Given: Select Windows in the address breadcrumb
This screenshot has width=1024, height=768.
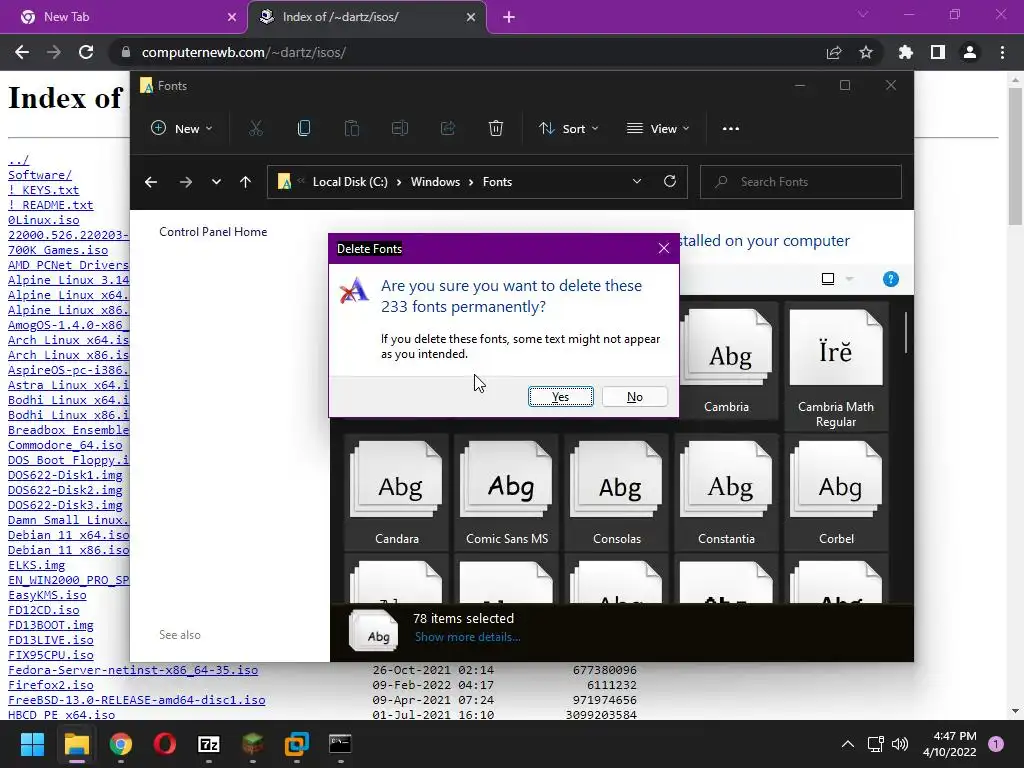Looking at the screenshot, I should click(x=435, y=182).
